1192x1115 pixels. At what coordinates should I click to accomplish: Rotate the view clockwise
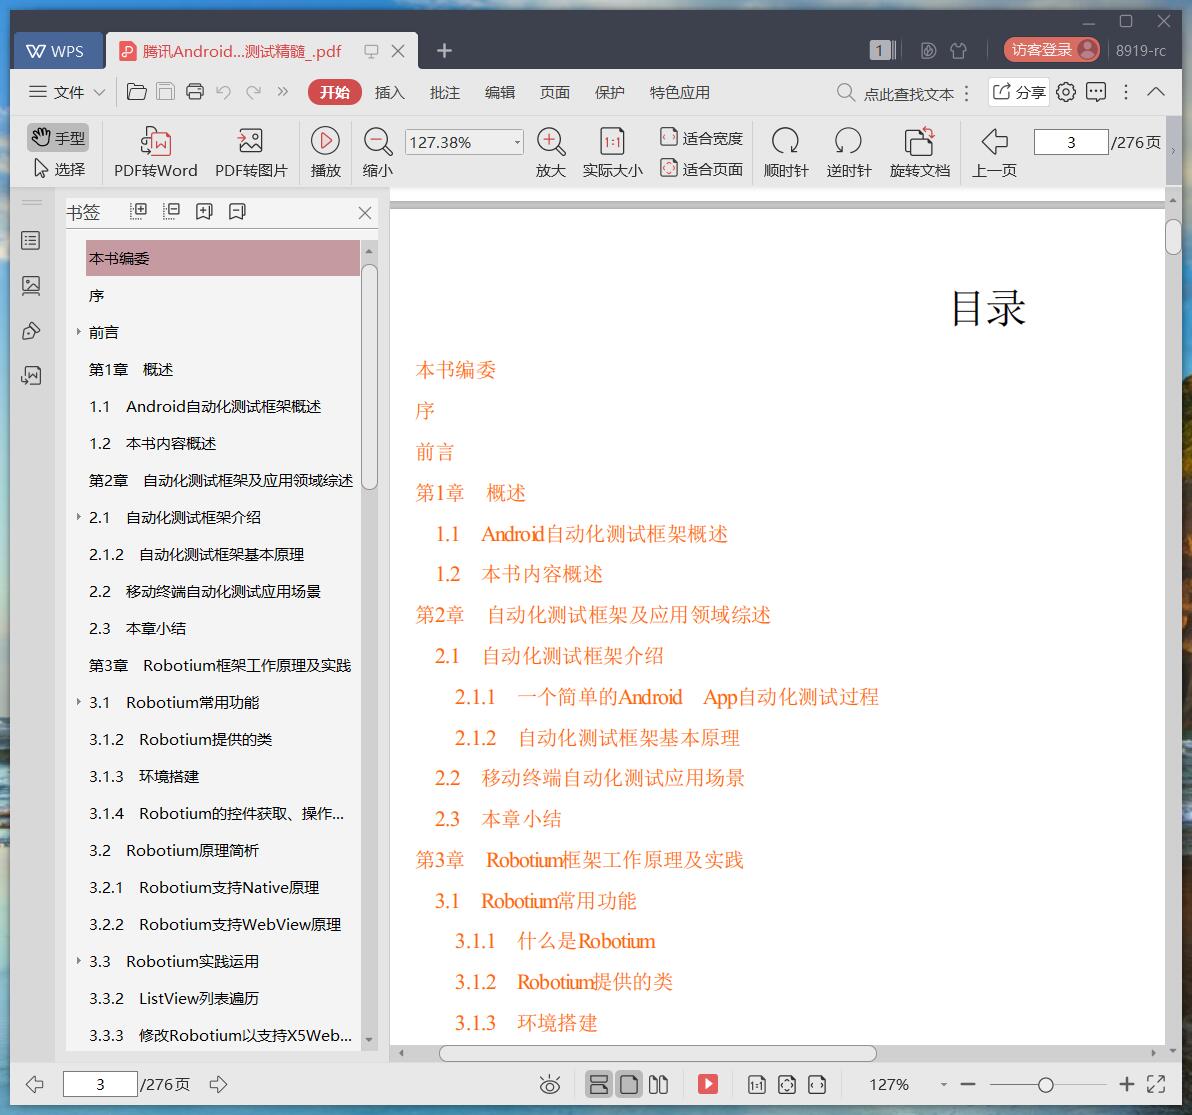coord(786,153)
